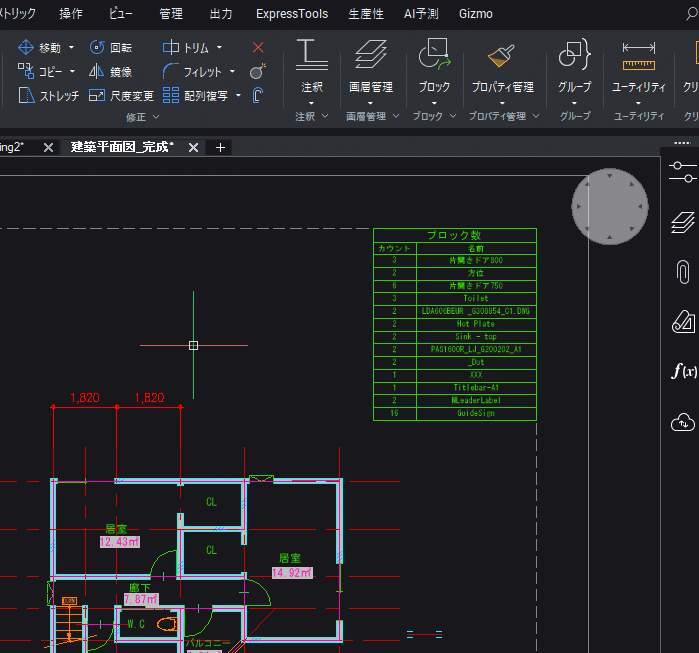Activate the ストレッチ (Stretch) tool
Image resolution: width=699 pixels, height=653 pixels.
coord(48,95)
